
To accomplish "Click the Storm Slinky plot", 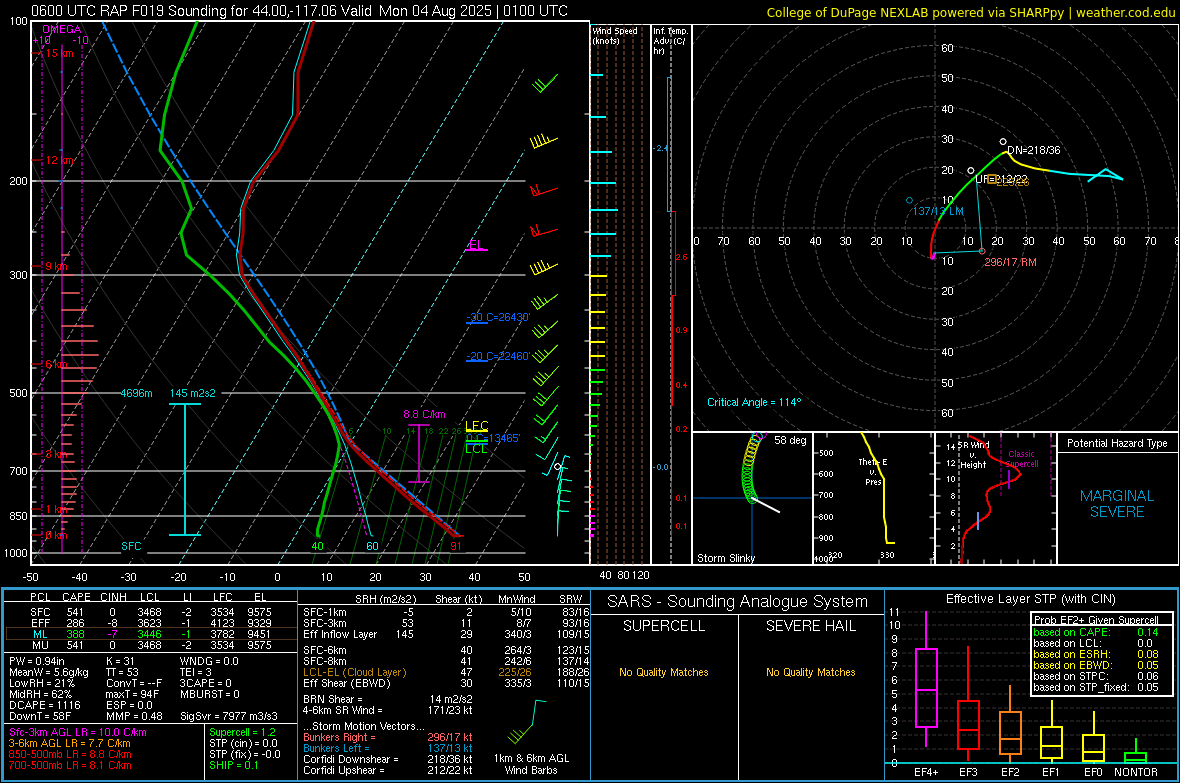I will click(x=753, y=498).
